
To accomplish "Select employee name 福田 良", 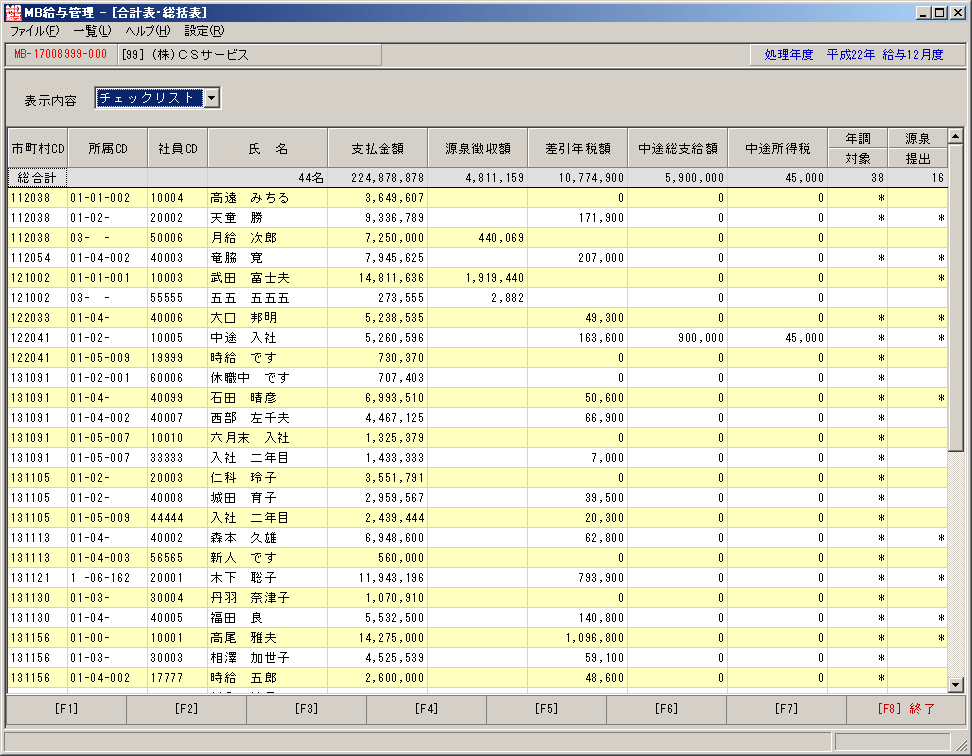I will pyautogui.click(x=236, y=618).
